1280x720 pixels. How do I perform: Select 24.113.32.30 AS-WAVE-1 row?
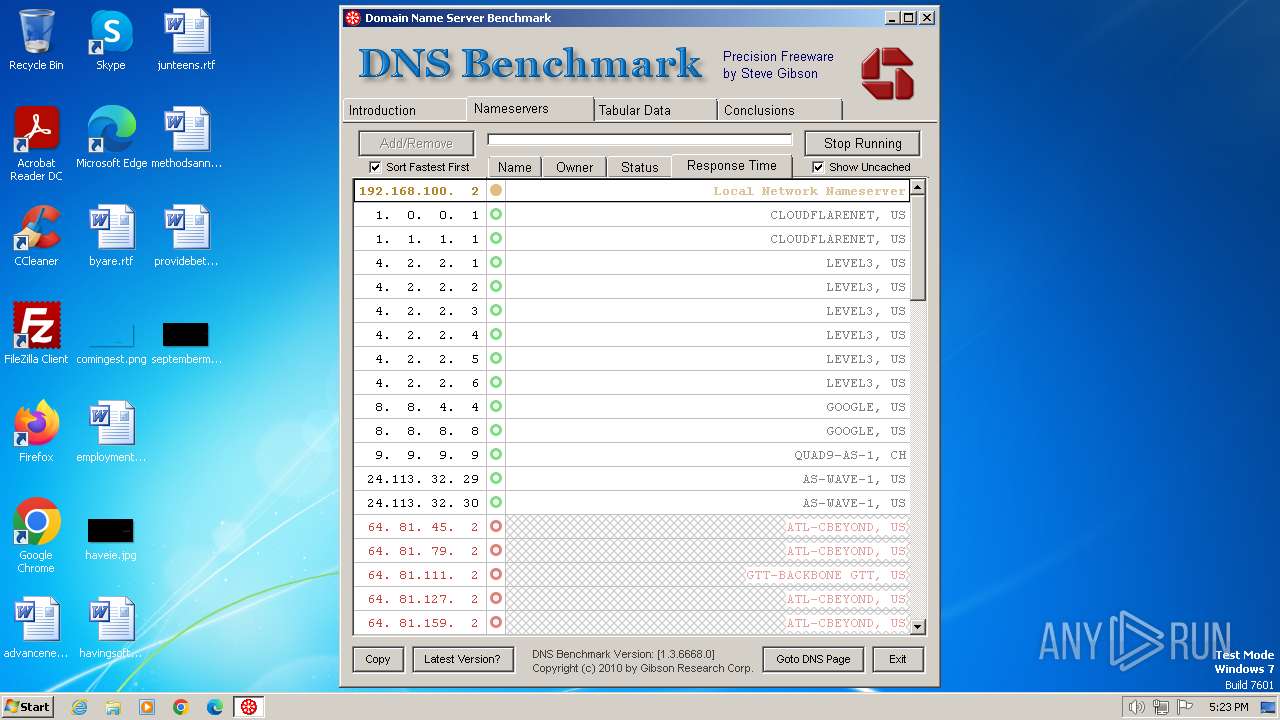click(632, 502)
